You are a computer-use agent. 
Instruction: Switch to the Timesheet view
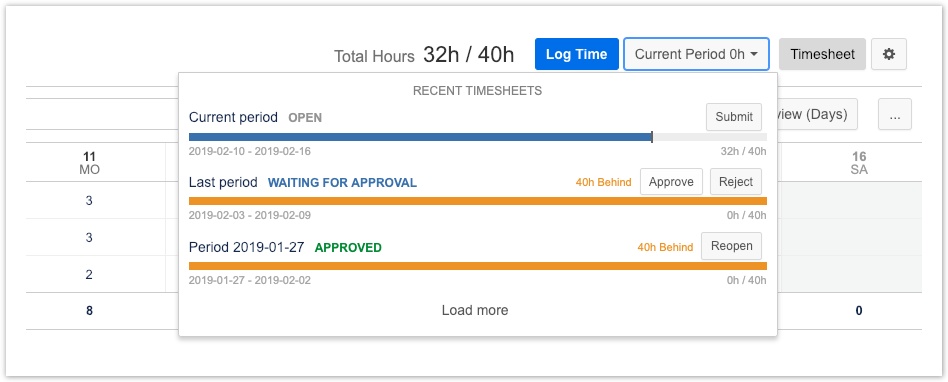(x=822, y=54)
